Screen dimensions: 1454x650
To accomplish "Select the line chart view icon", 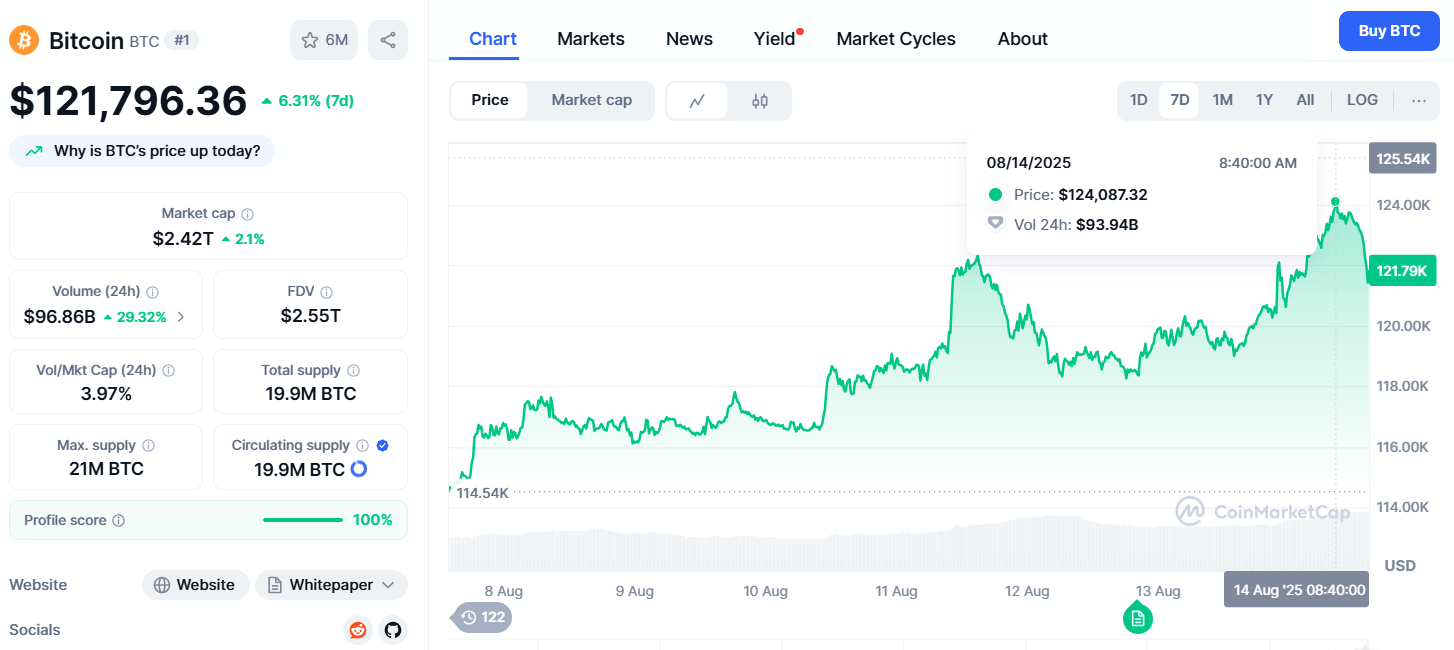I will 698,100.
